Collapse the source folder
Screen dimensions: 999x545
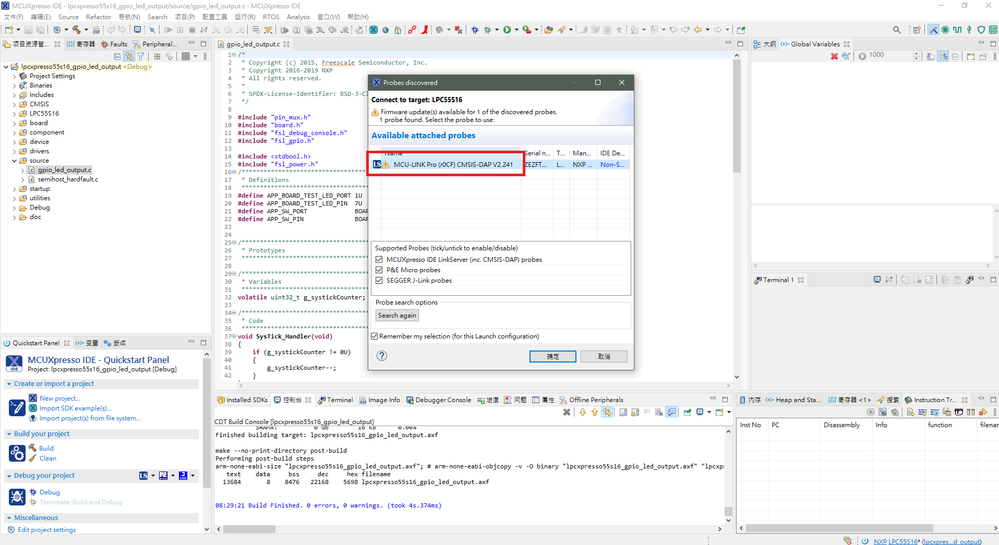pos(15,161)
